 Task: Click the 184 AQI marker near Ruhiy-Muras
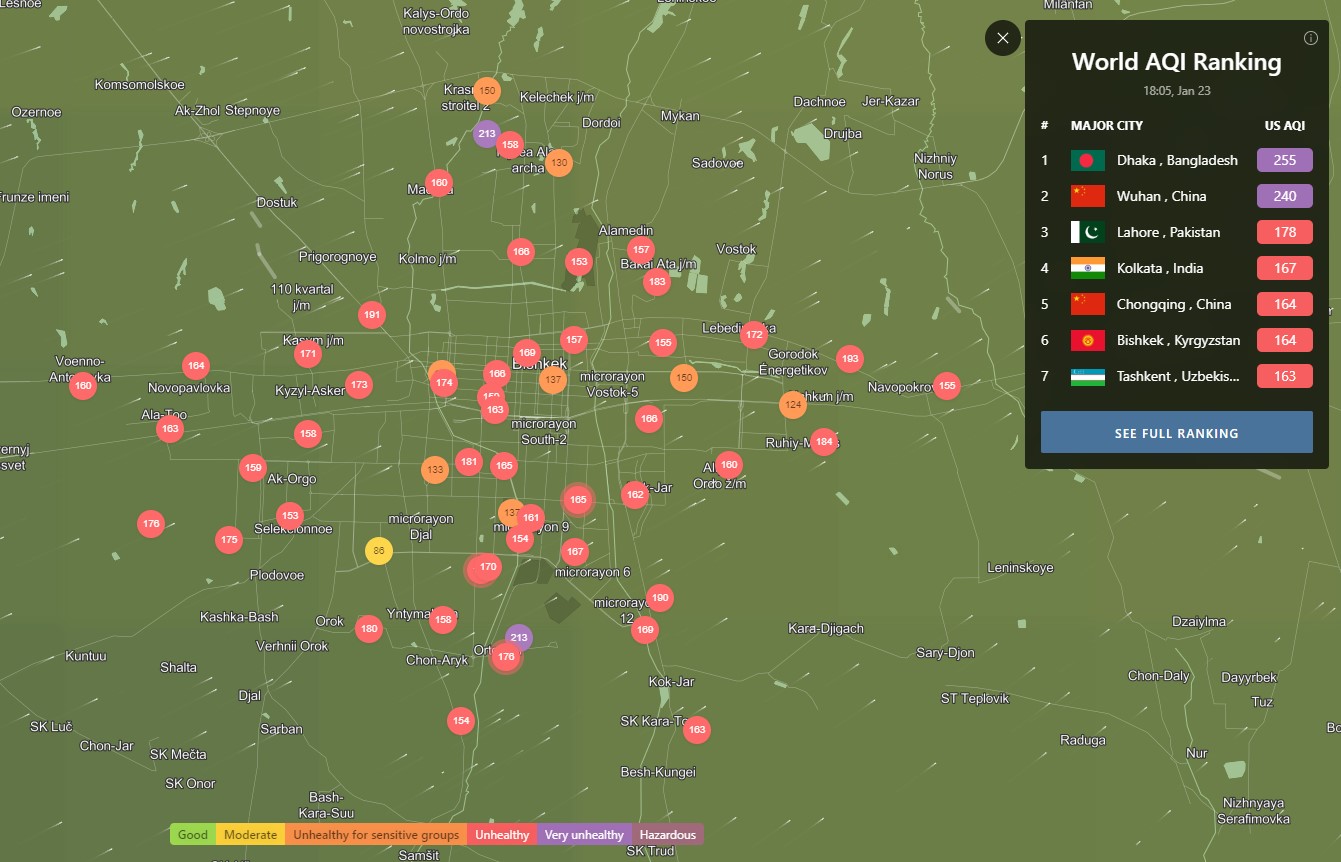[823, 441]
